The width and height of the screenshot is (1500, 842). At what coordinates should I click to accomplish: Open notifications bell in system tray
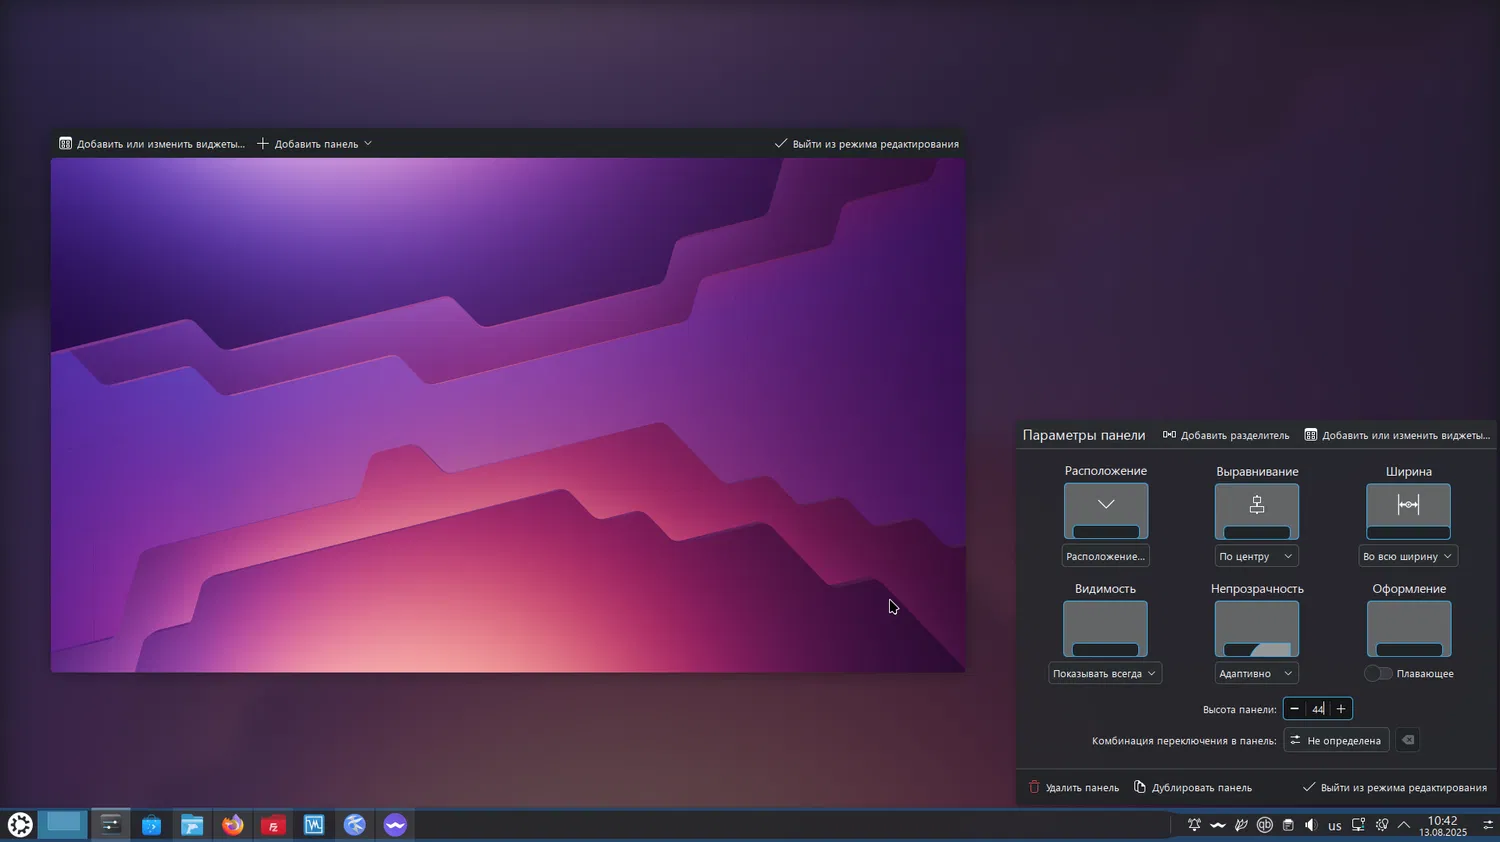pos(1194,825)
